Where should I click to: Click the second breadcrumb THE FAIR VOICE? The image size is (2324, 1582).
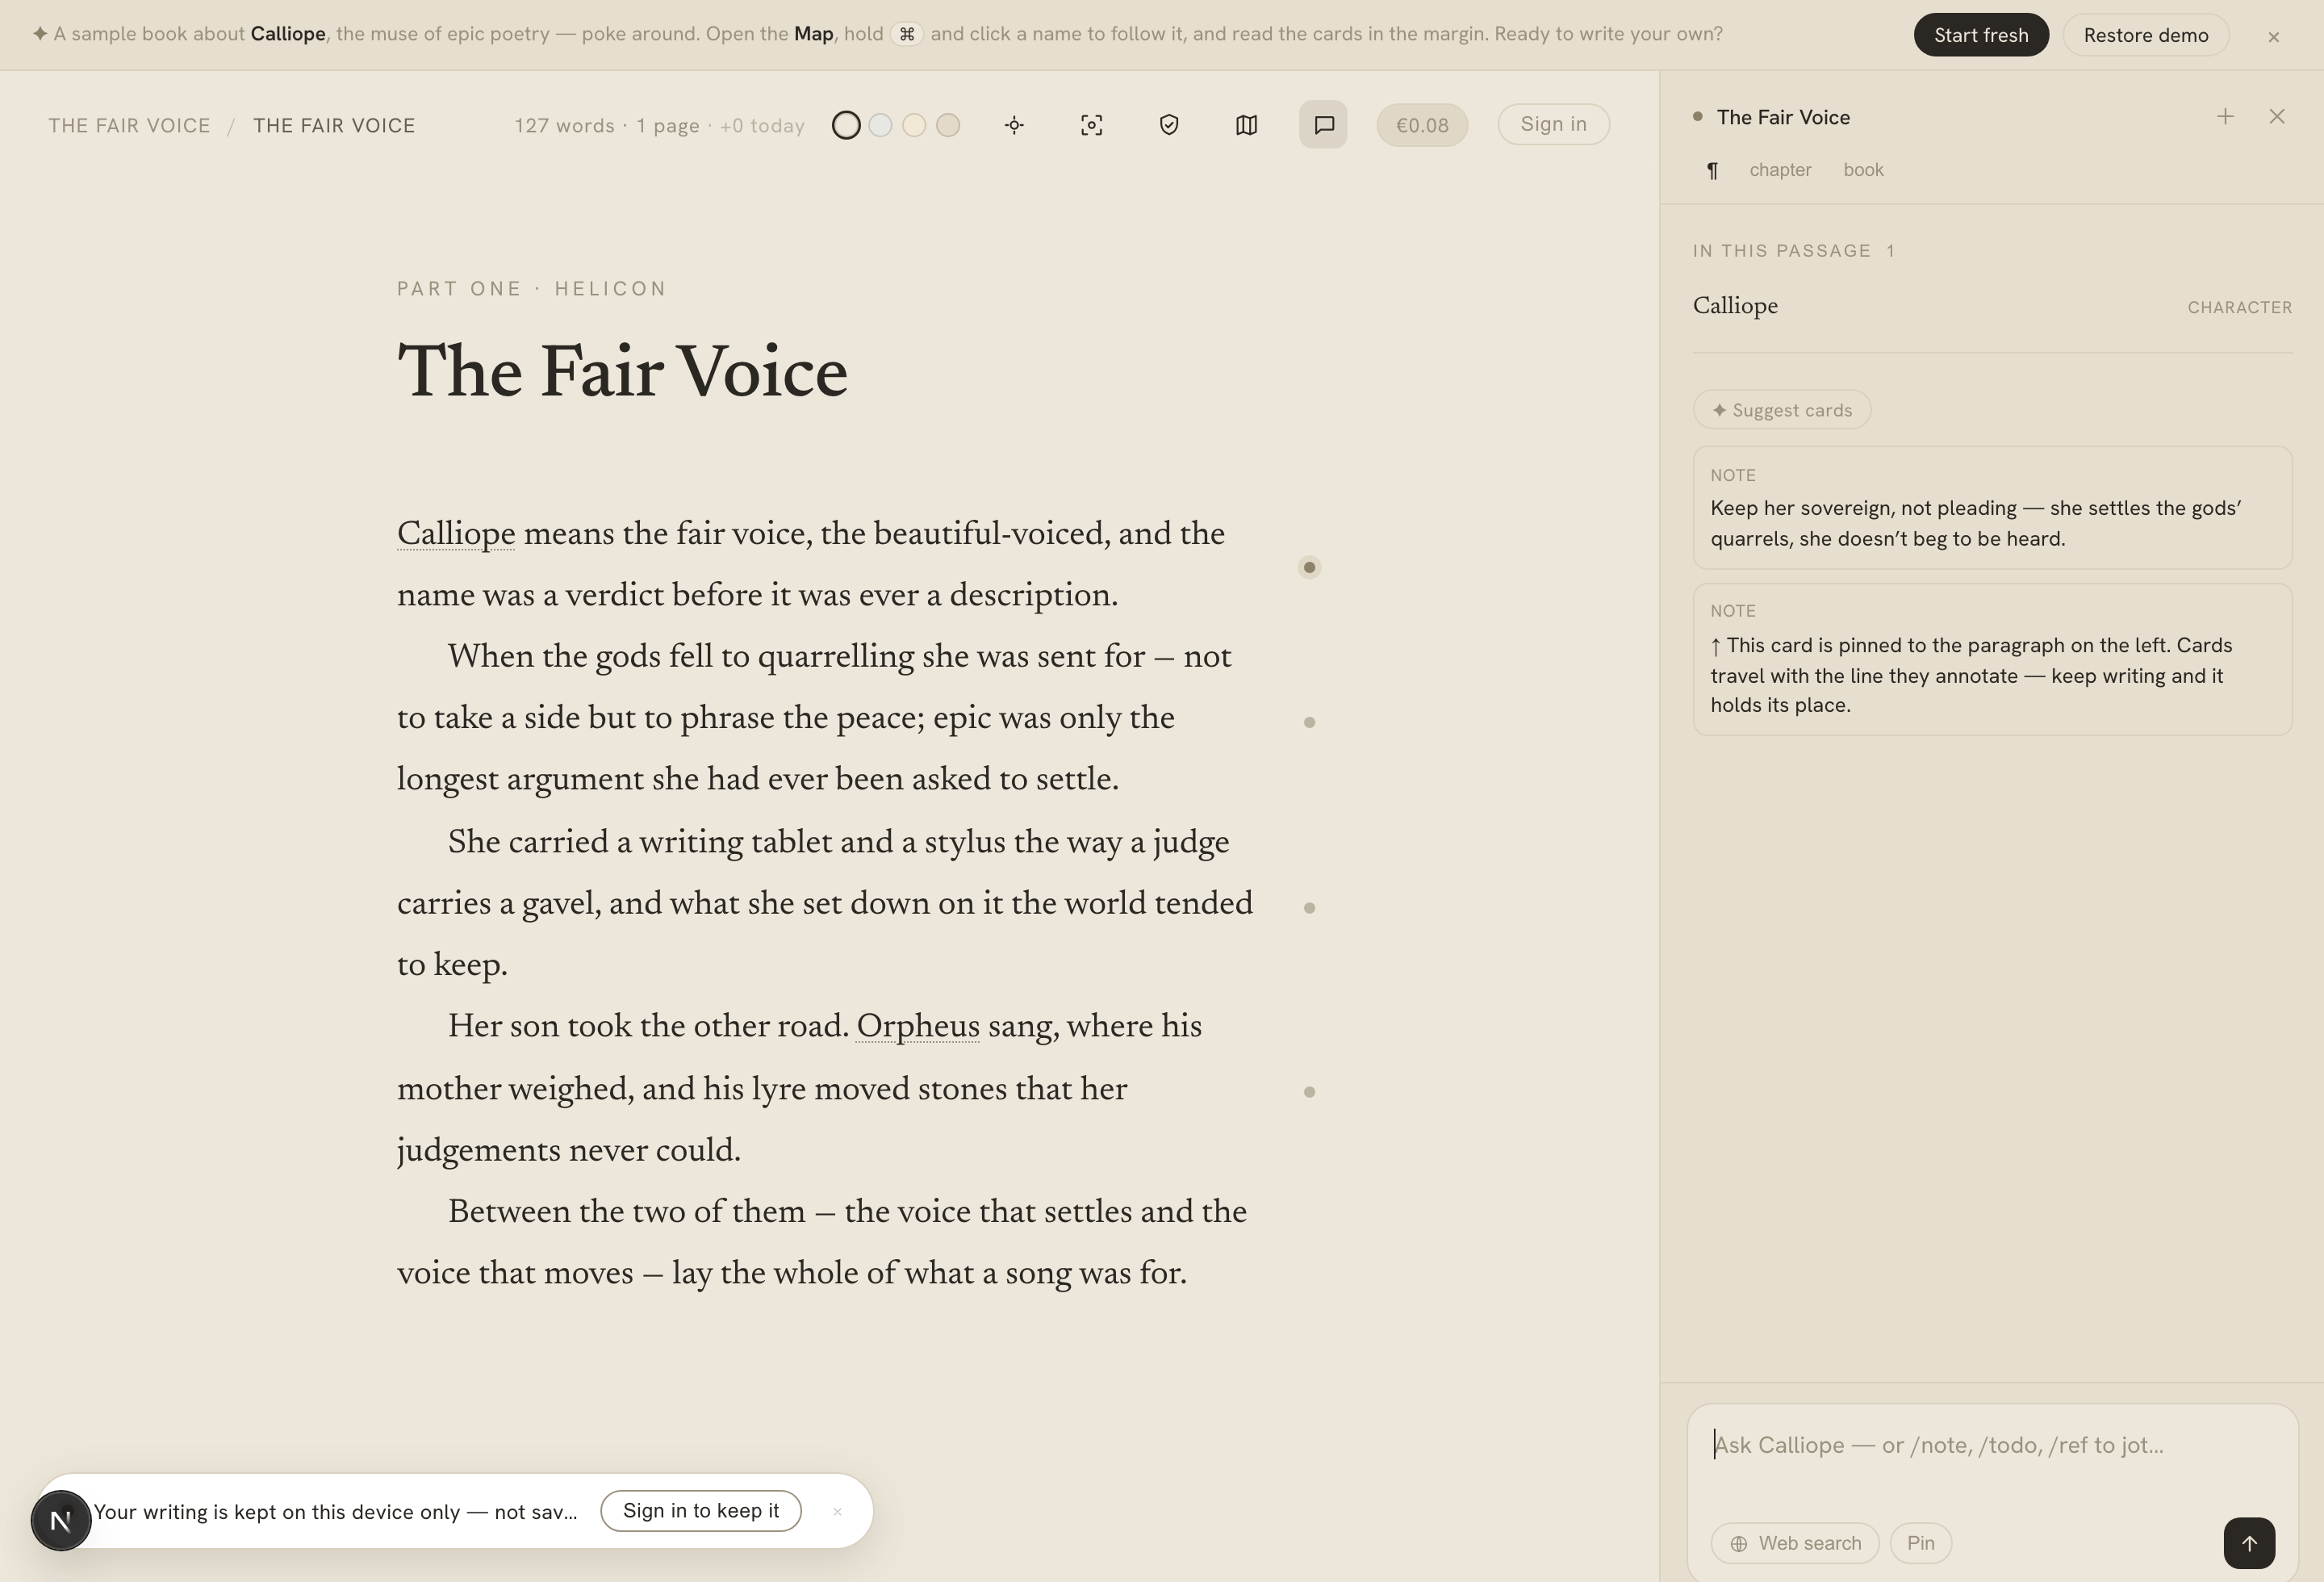pyautogui.click(x=334, y=126)
